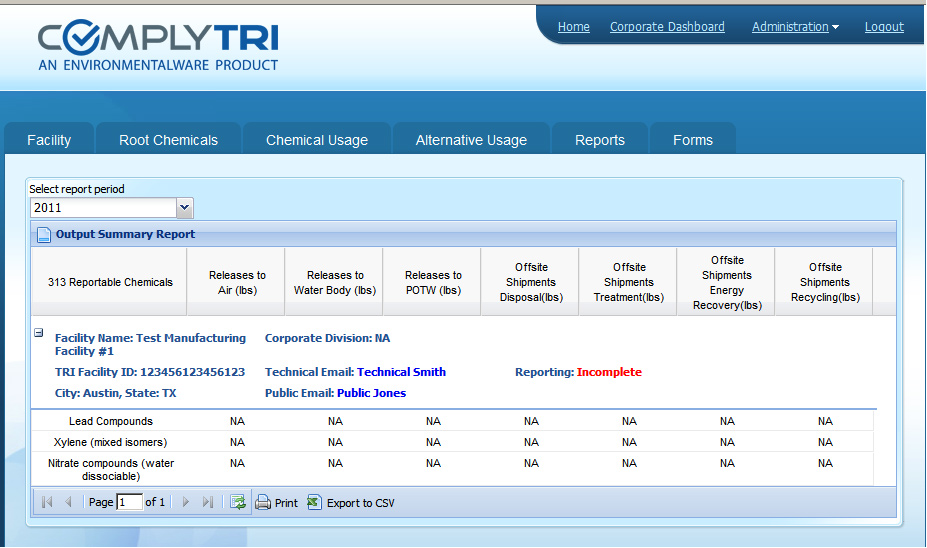Refresh the report with the refresh icon
Viewport: 927px width, 548px height.
tap(238, 502)
